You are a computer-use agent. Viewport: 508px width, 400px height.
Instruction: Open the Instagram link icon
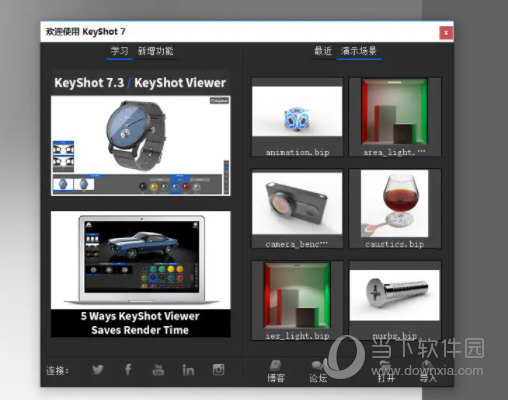219,369
